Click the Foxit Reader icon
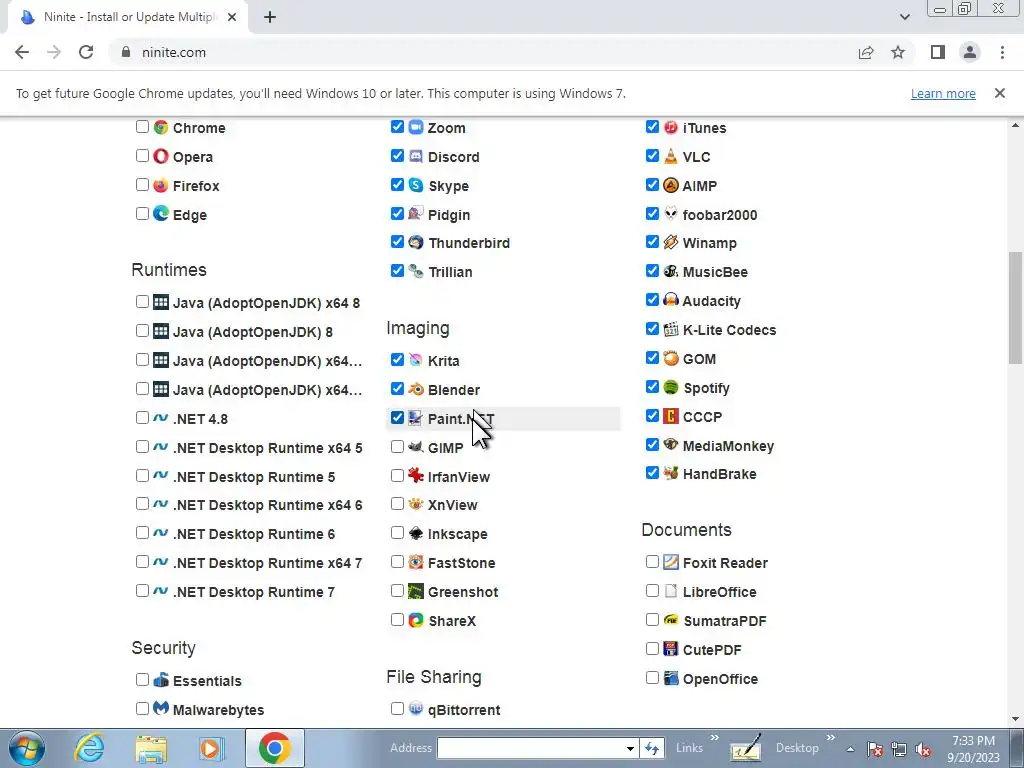The image size is (1024, 768). (x=671, y=562)
